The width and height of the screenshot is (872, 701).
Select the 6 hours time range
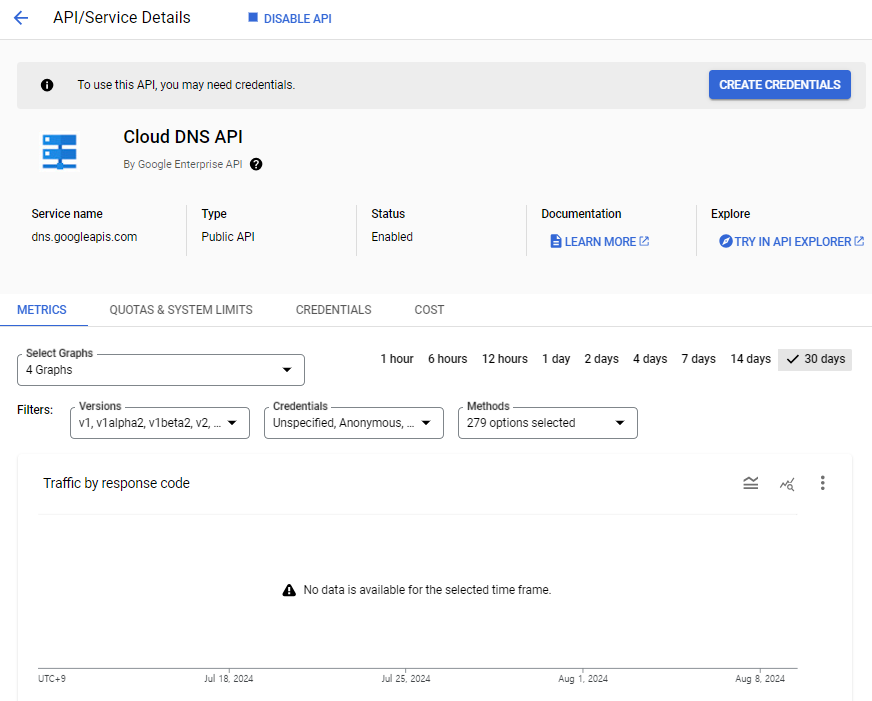pos(448,359)
